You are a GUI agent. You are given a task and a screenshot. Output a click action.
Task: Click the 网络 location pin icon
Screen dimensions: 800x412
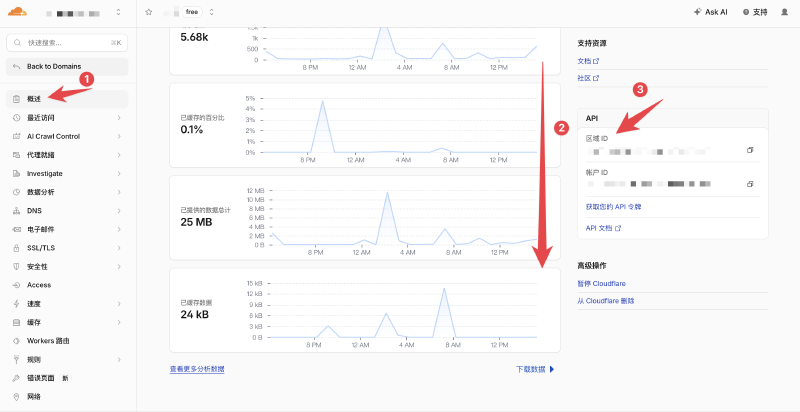coord(16,397)
